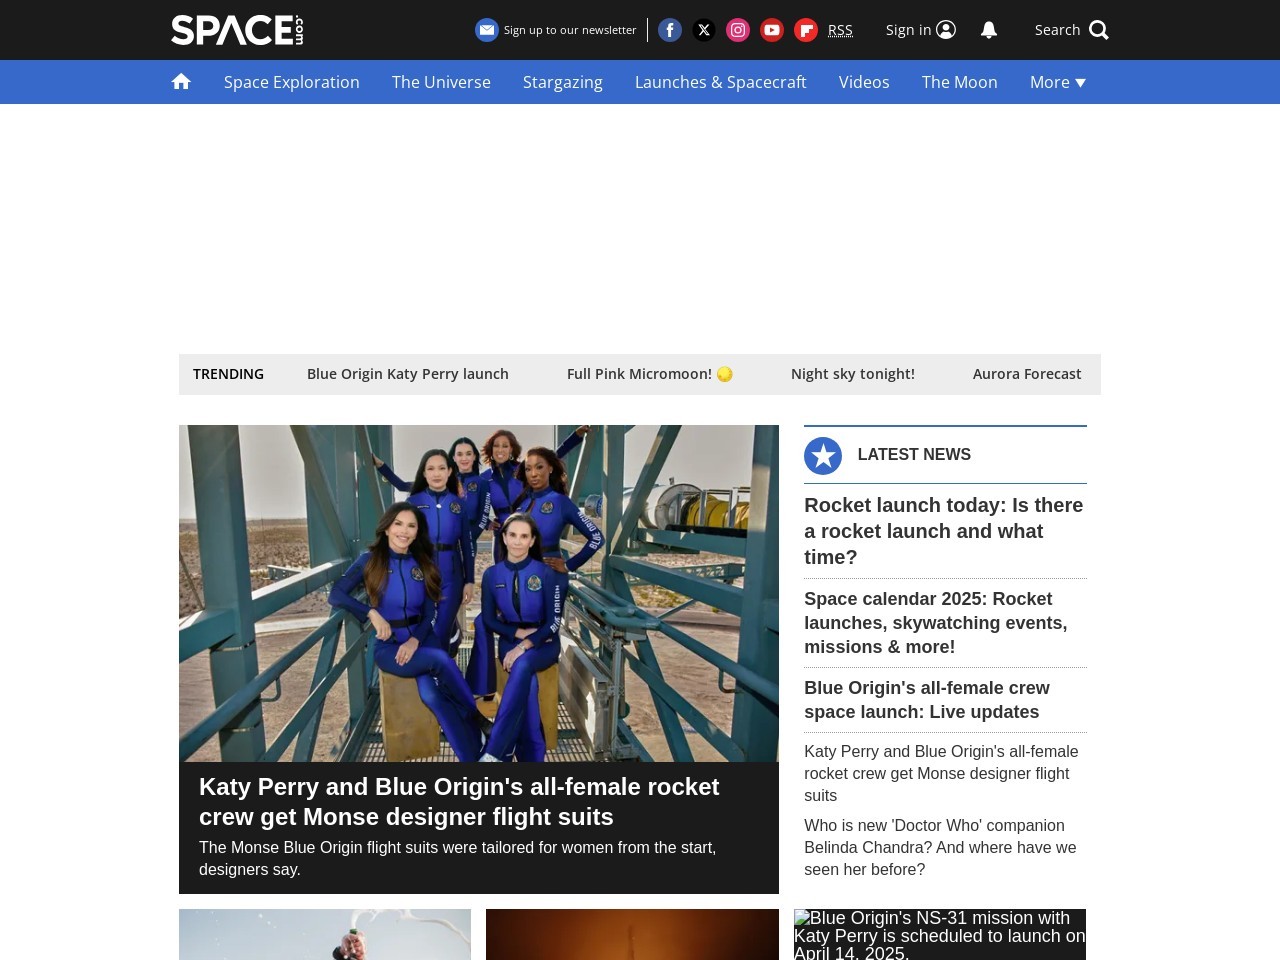Image resolution: width=1280 pixels, height=960 pixels.
Task: Open the Instagram social icon
Action: (x=738, y=30)
